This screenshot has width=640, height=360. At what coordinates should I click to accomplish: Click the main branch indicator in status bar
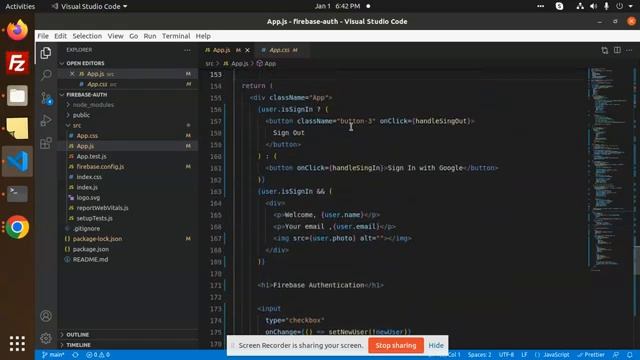click(x=53, y=355)
